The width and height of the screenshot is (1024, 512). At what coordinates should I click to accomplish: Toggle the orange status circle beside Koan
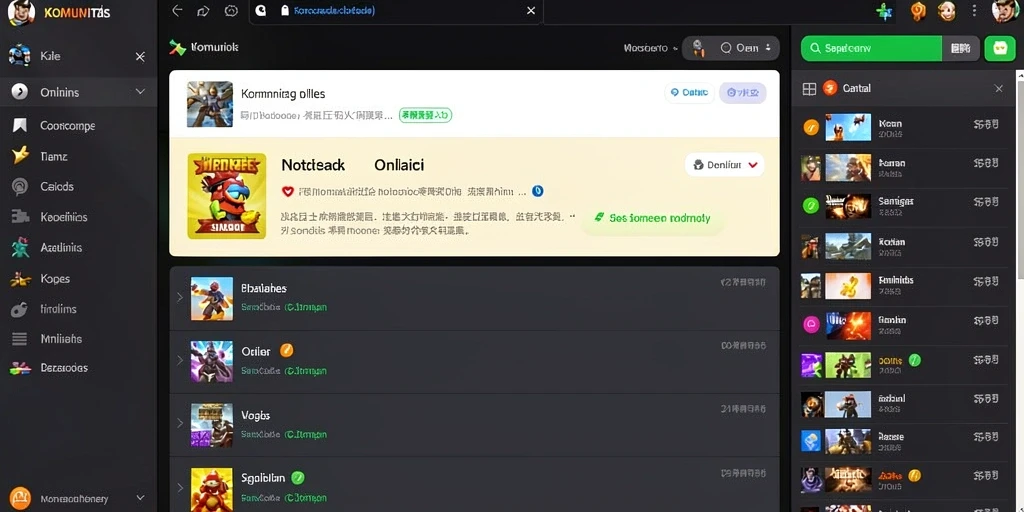click(x=810, y=127)
